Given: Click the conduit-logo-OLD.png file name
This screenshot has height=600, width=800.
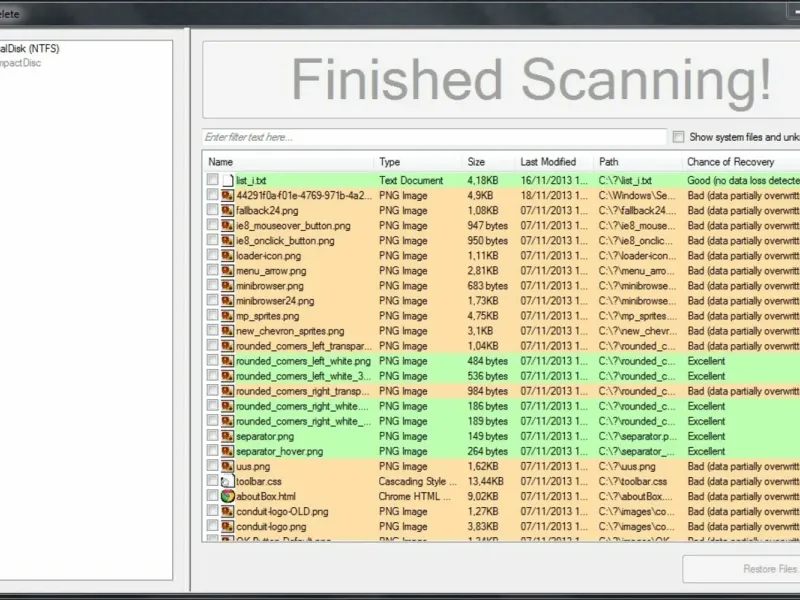Looking at the screenshot, I should point(282,511).
